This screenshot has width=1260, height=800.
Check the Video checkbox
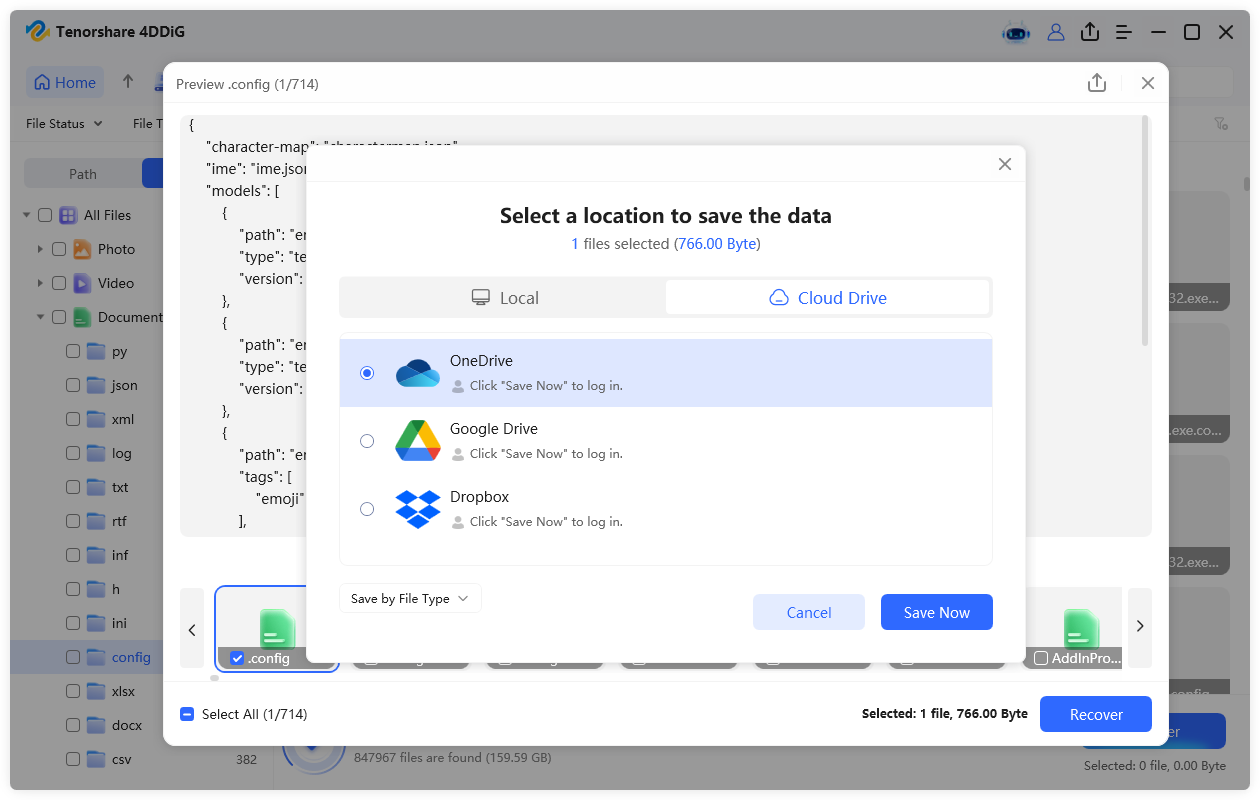(x=59, y=283)
